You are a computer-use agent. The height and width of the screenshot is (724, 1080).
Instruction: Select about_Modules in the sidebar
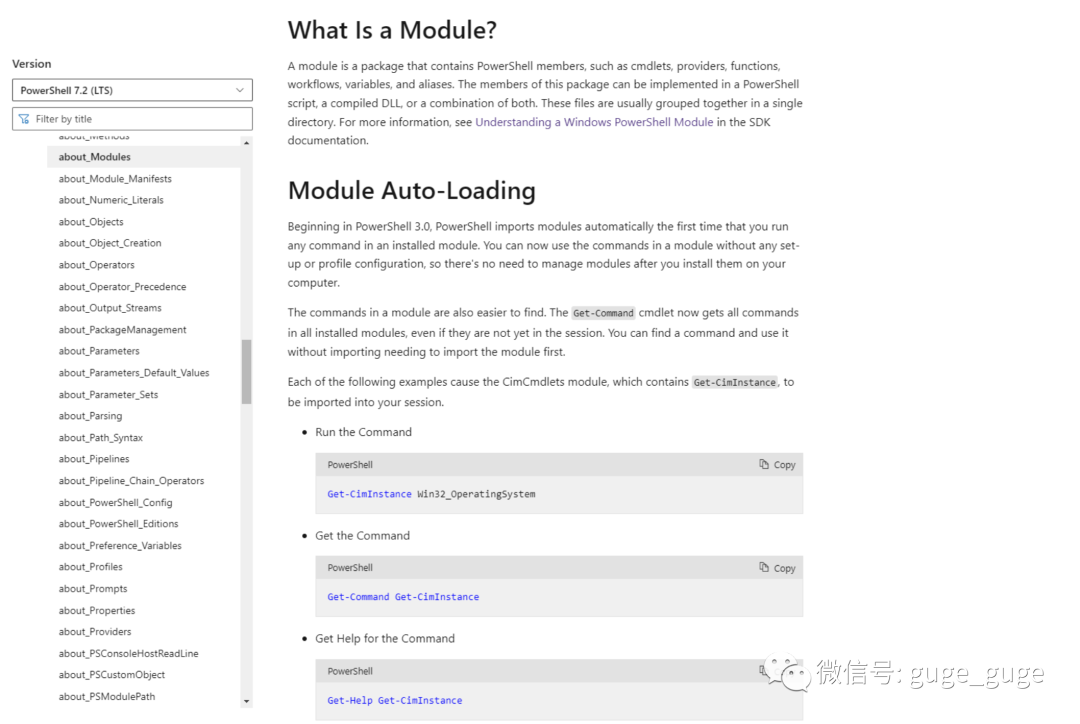94,157
